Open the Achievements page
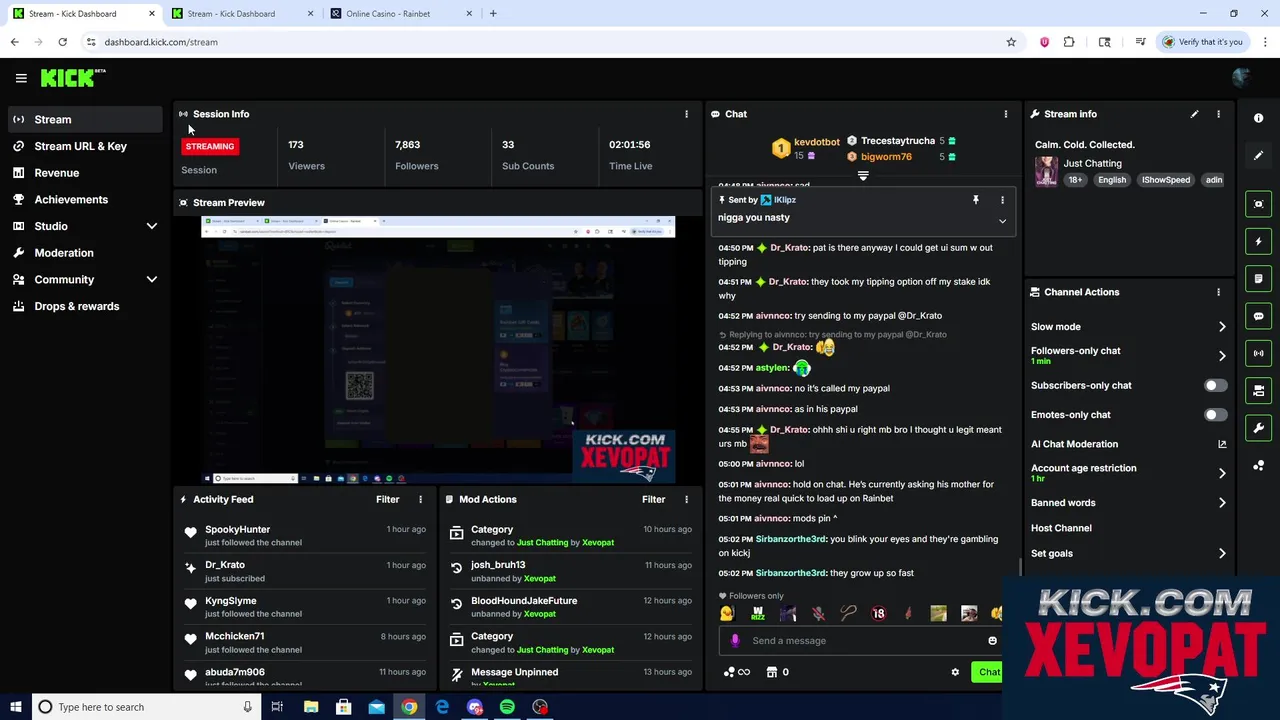Viewport: 1280px width, 720px height. point(85,199)
